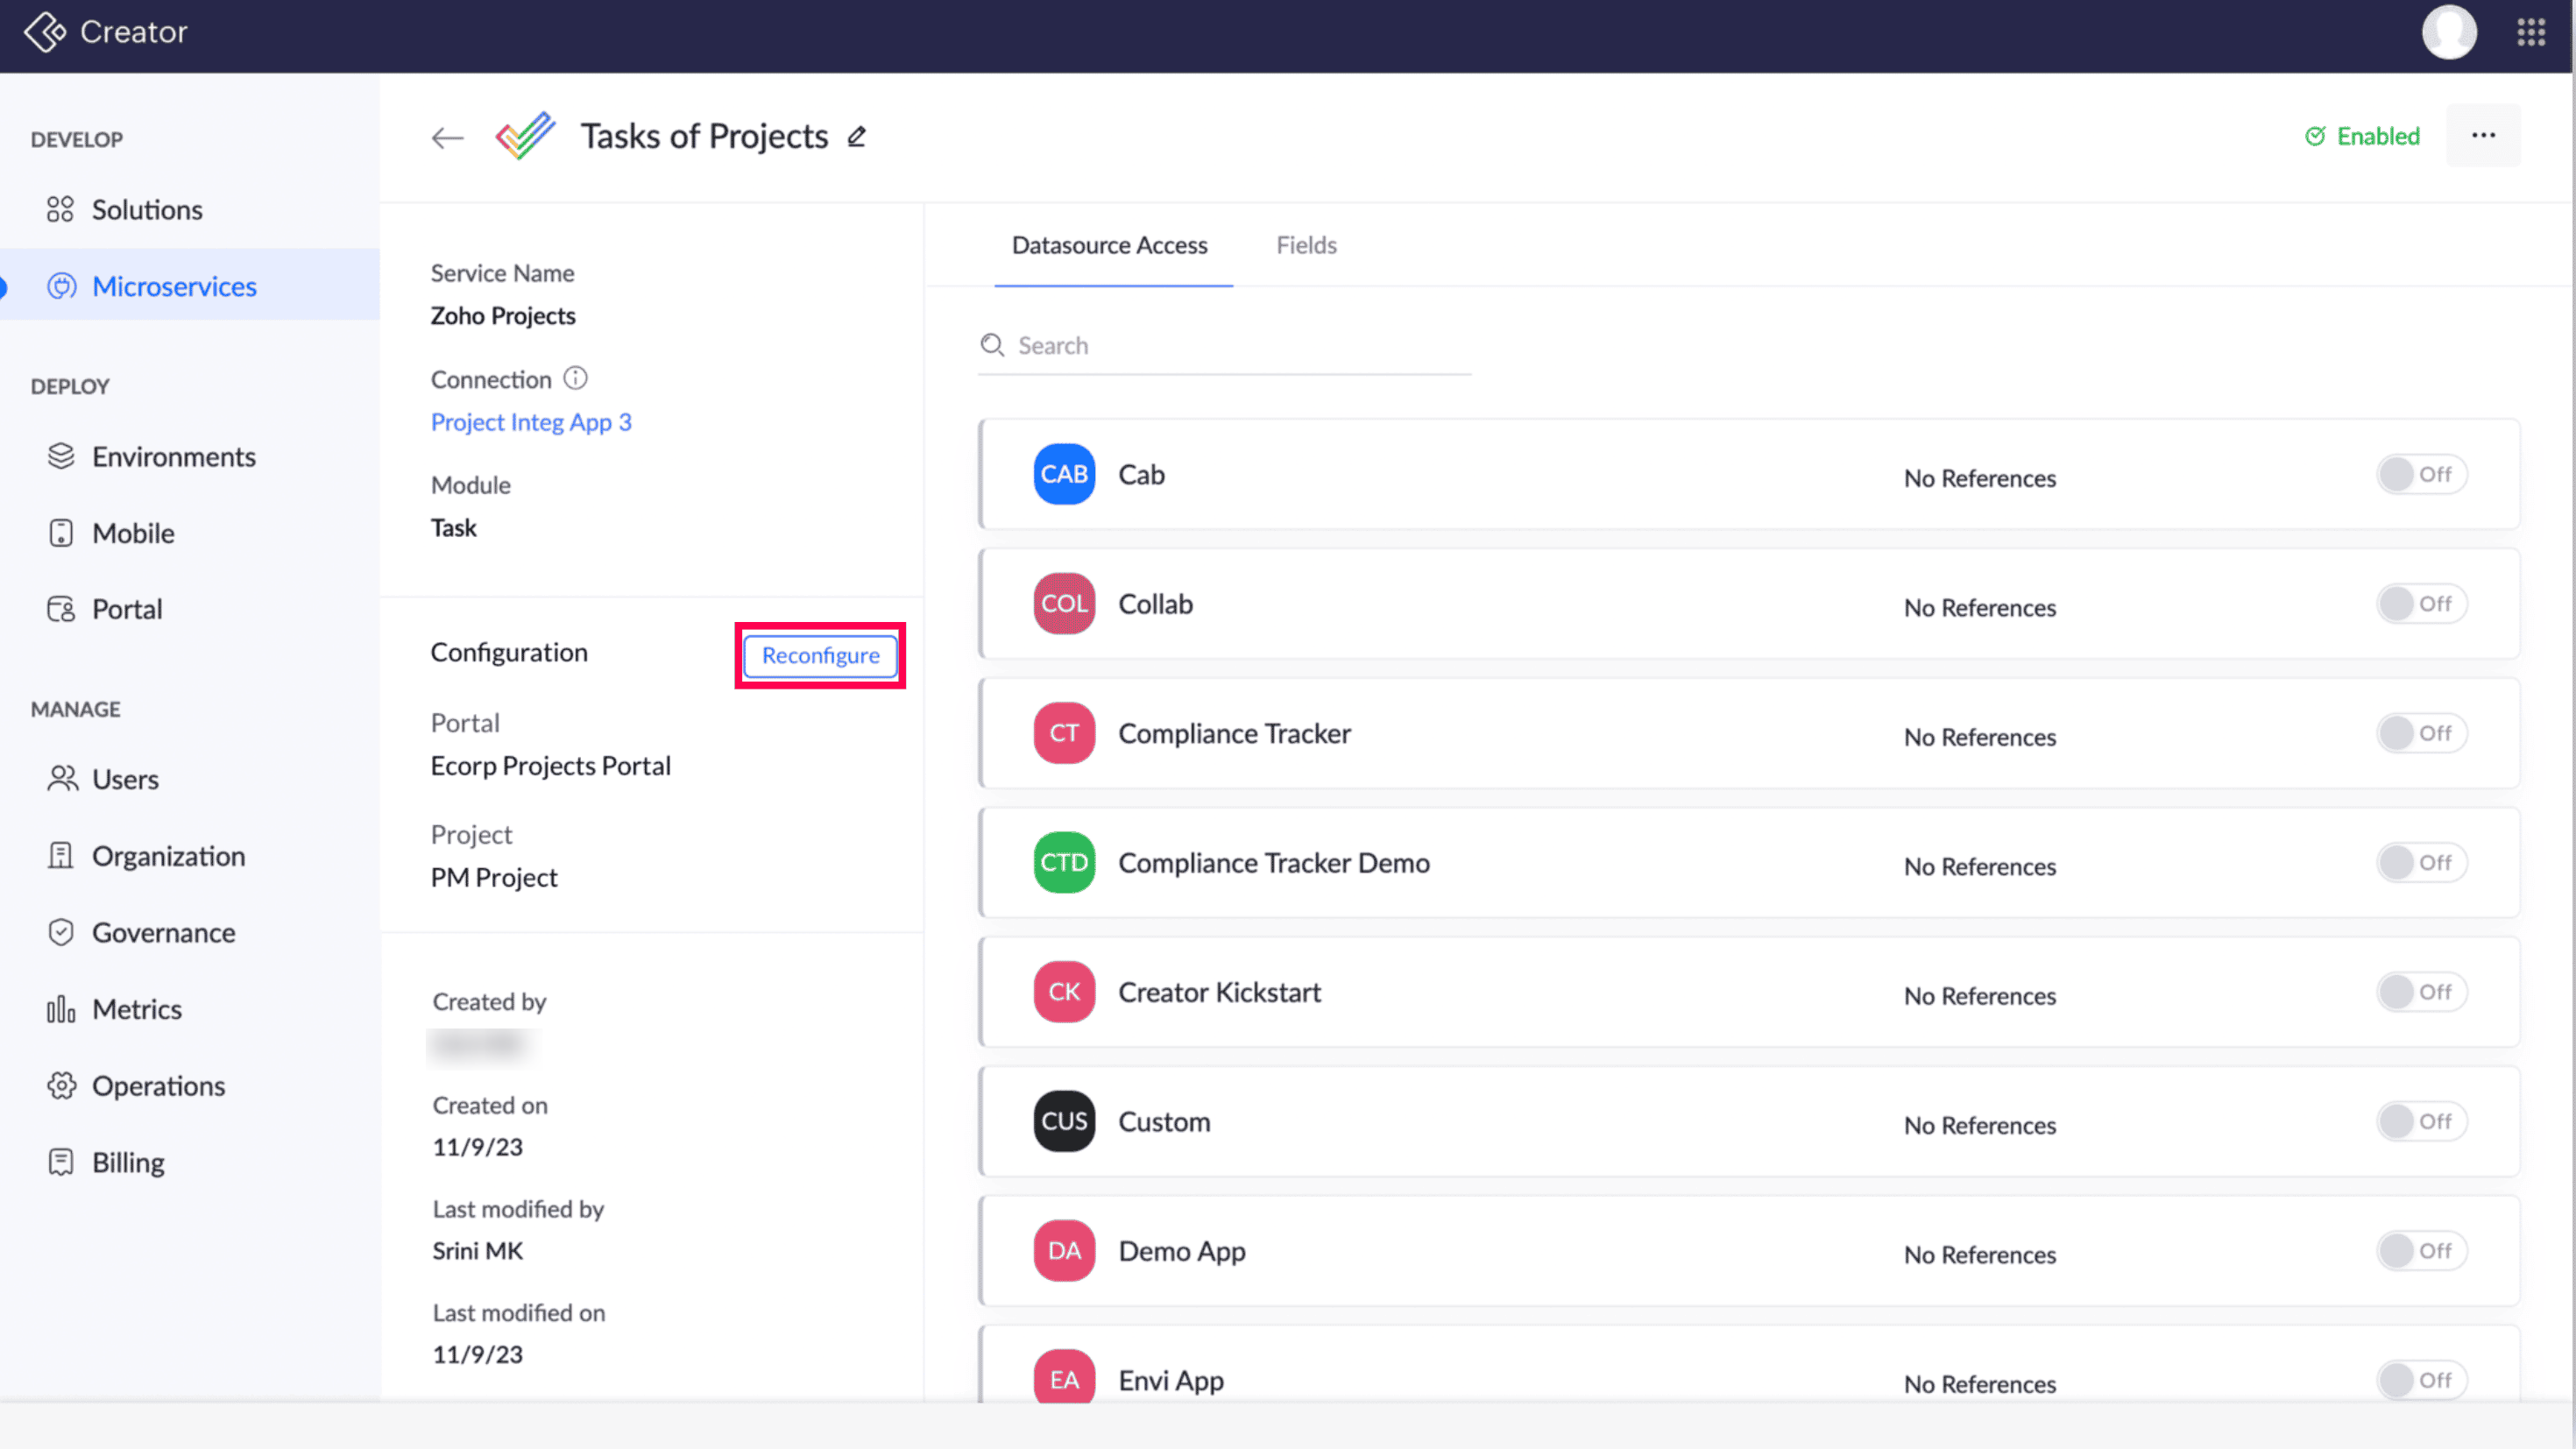Click the Enabled status indicator
The width and height of the screenshot is (2576, 1449).
[2362, 136]
